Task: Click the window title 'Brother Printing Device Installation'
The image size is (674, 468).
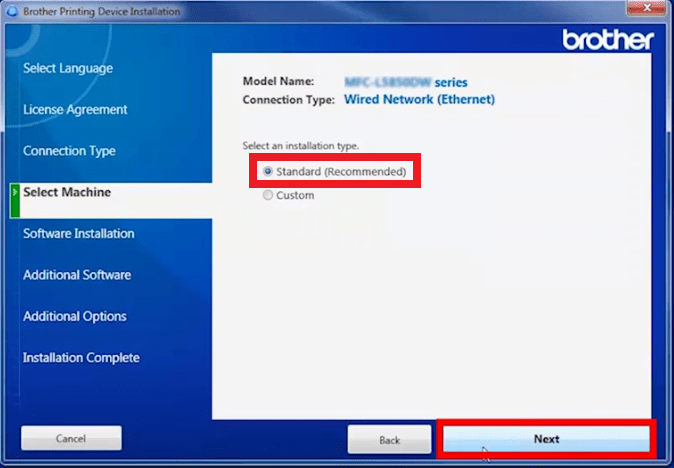Action: coord(101,12)
